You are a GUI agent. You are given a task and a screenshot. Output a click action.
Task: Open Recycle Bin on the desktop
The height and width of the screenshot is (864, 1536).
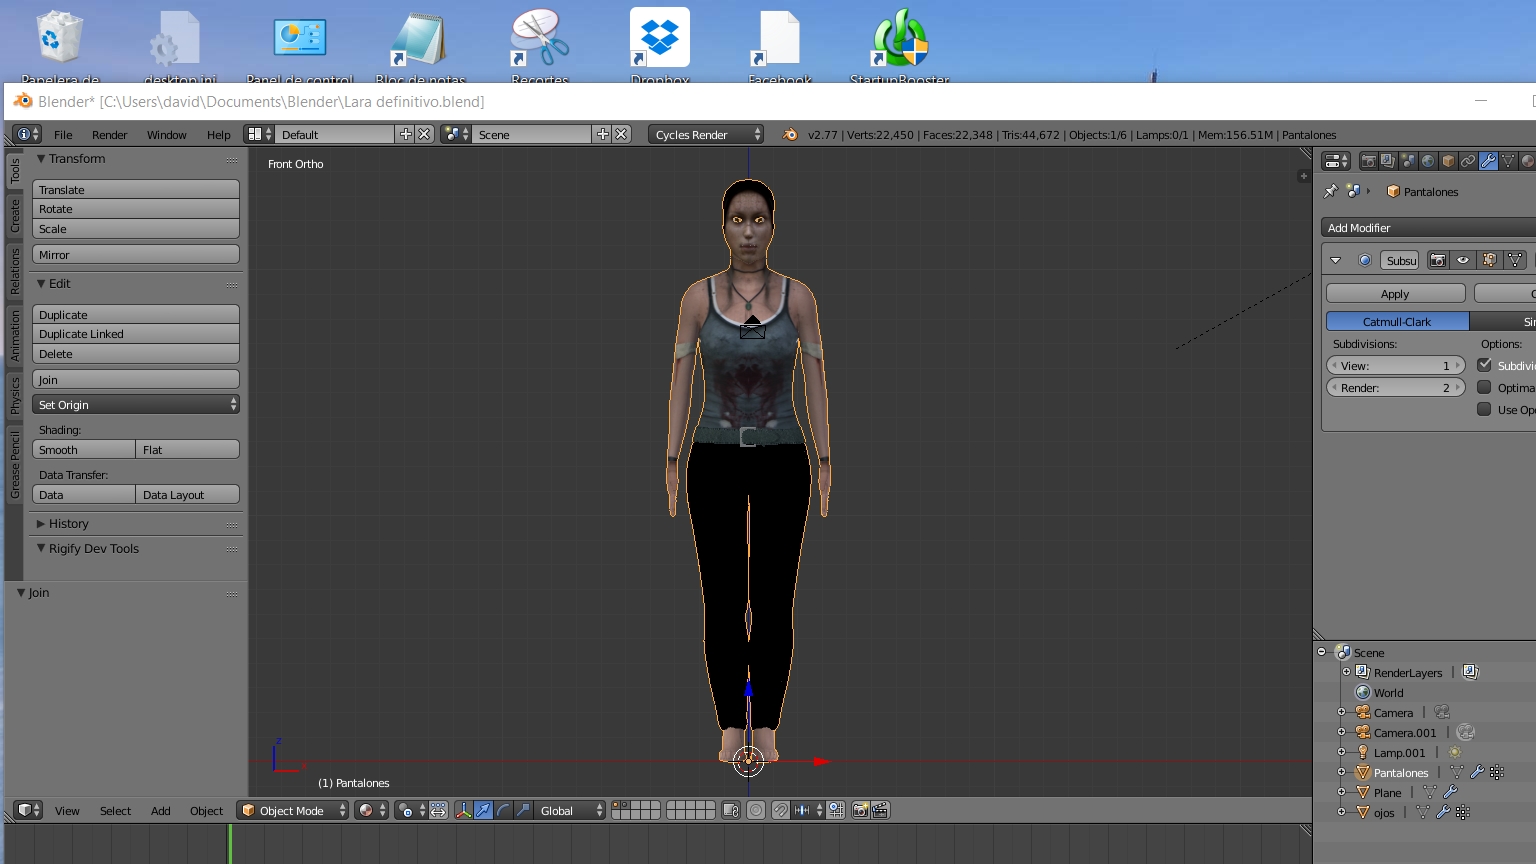60,46
